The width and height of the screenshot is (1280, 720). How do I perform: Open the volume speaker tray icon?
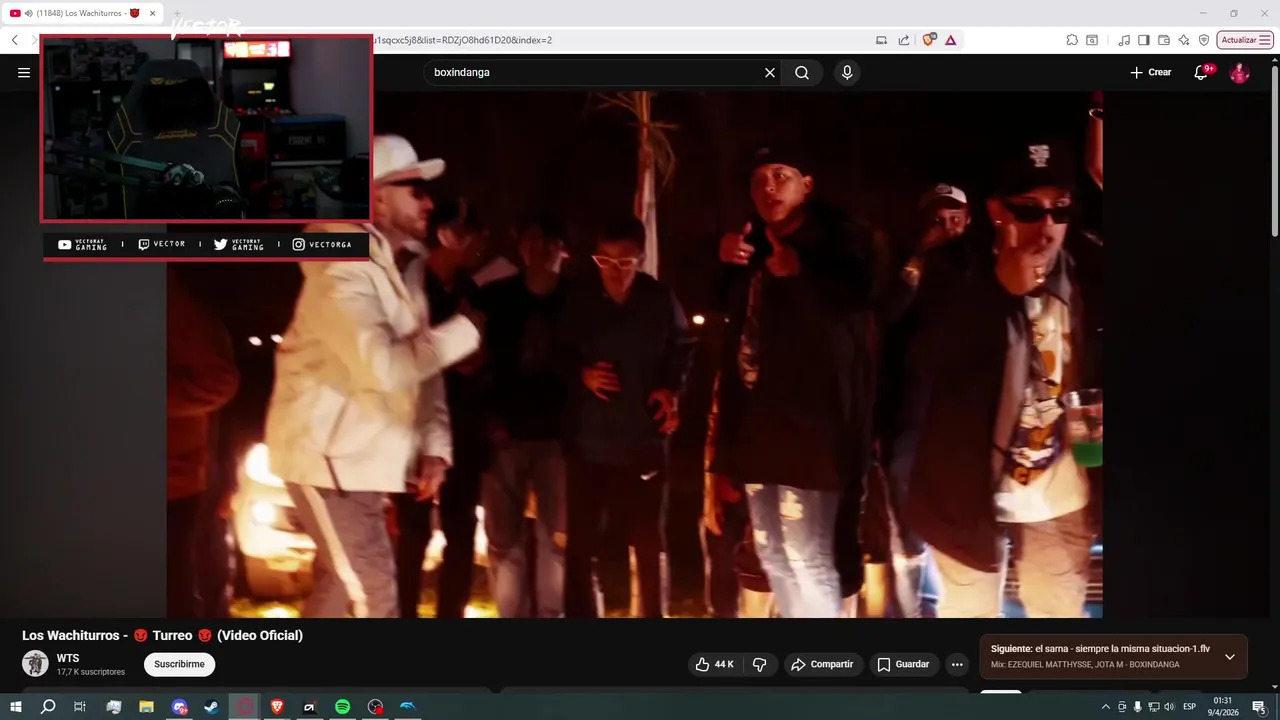click(1169, 707)
